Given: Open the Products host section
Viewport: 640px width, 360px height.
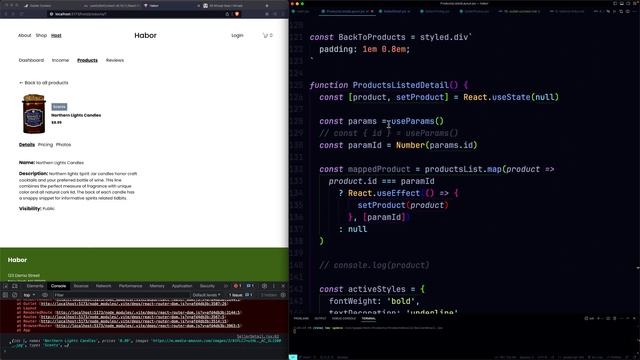Looking at the screenshot, I should coord(87,60).
